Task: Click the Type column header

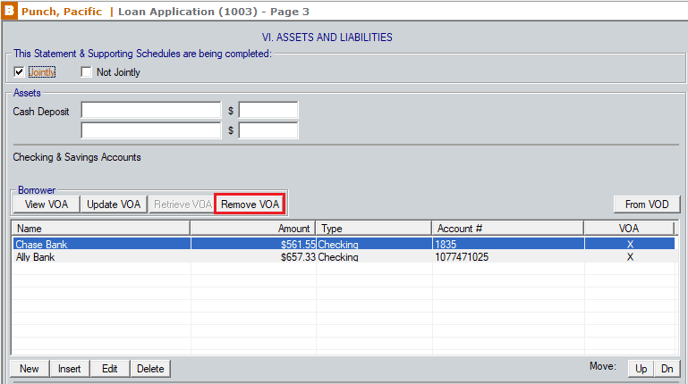Action: (x=374, y=228)
